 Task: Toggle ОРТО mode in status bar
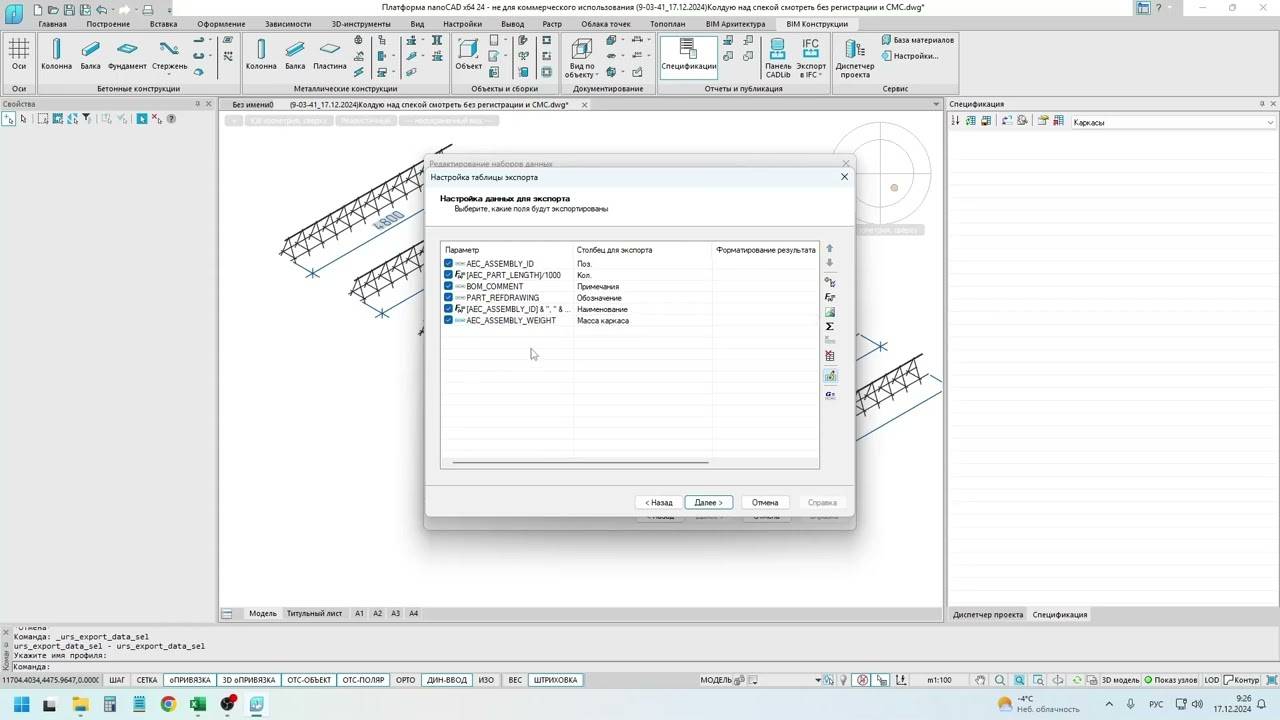[405, 680]
